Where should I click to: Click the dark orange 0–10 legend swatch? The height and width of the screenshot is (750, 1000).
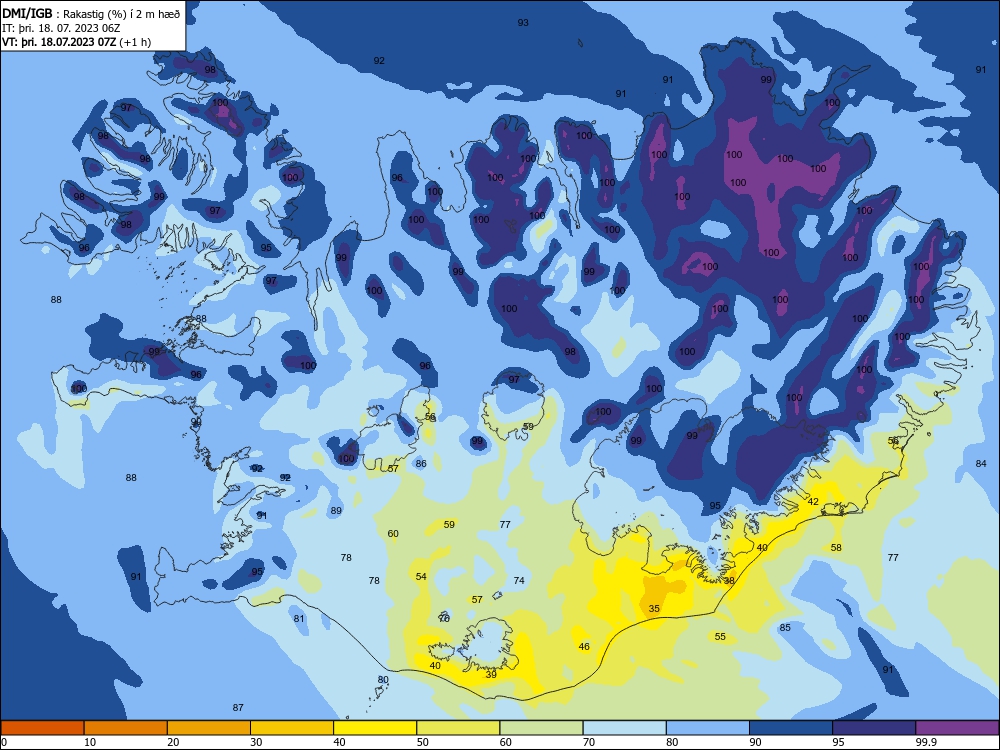tap(42, 728)
